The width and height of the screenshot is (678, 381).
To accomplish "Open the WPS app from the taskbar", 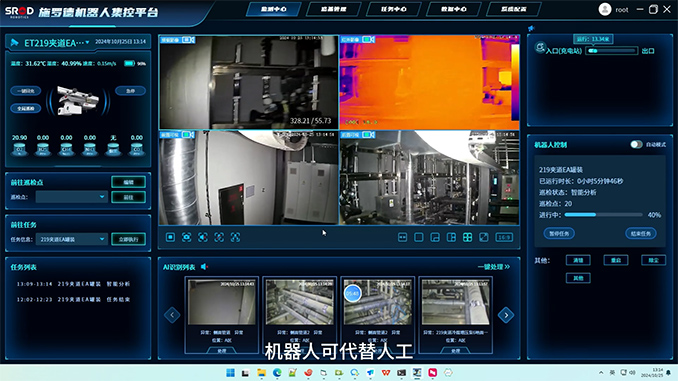I will point(386,373).
